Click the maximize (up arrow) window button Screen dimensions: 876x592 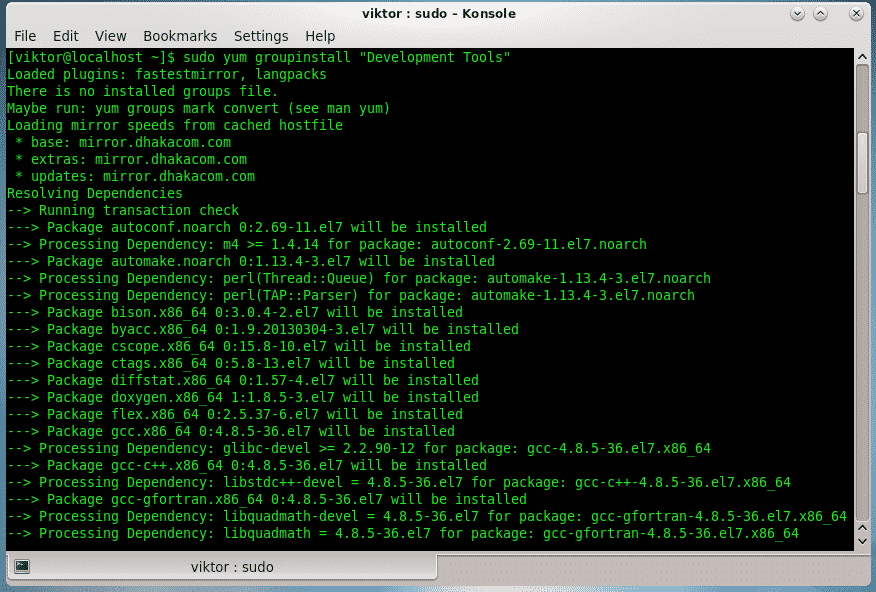(822, 13)
